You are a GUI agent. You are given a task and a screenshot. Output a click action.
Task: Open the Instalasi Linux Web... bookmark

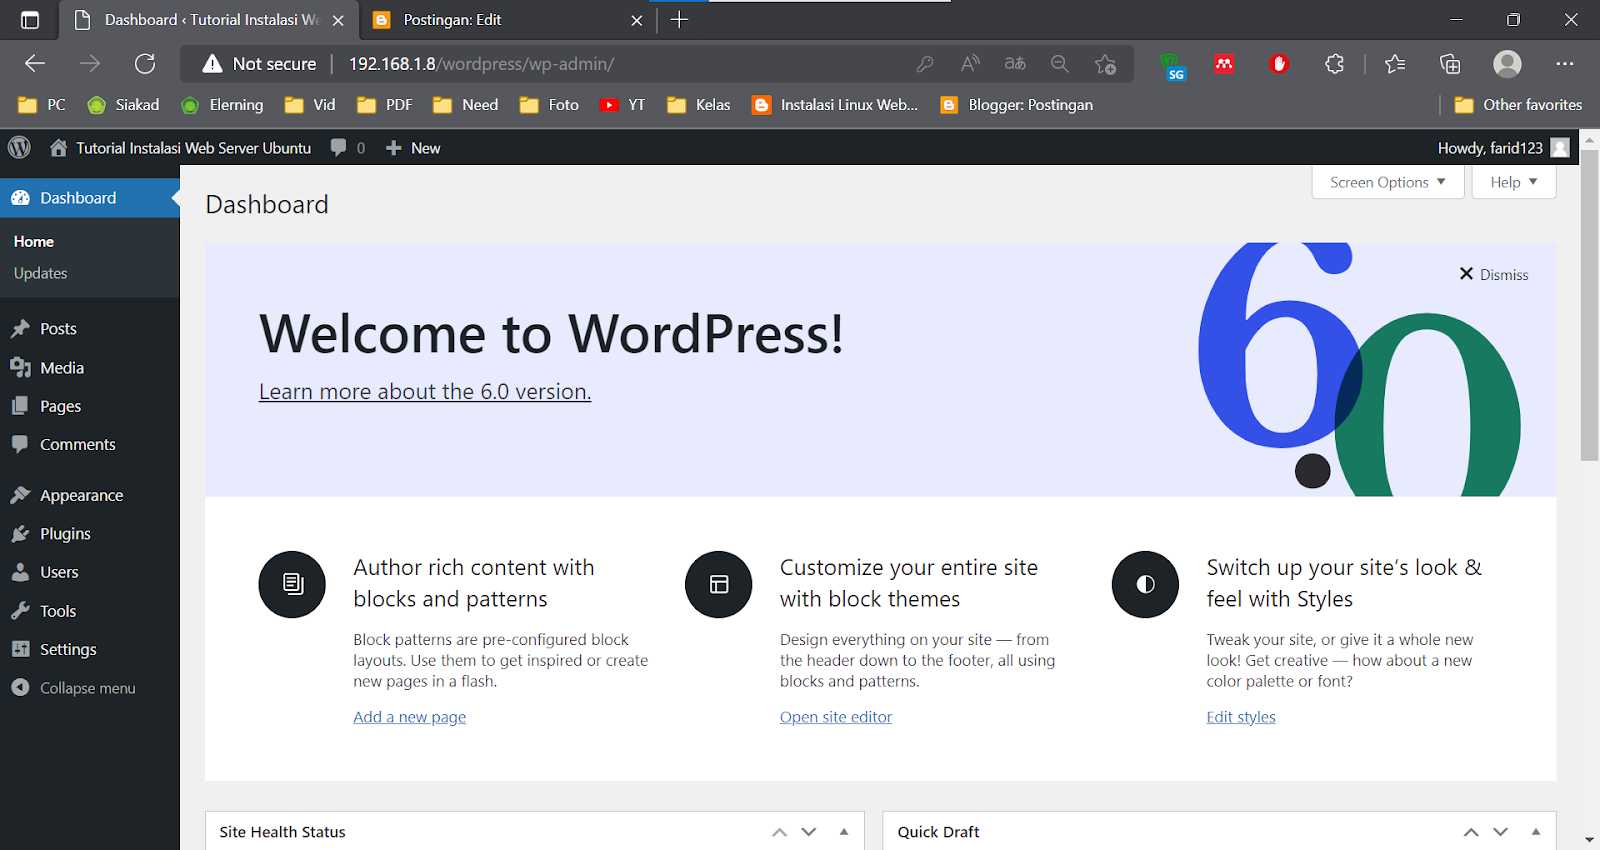click(x=835, y=105)
